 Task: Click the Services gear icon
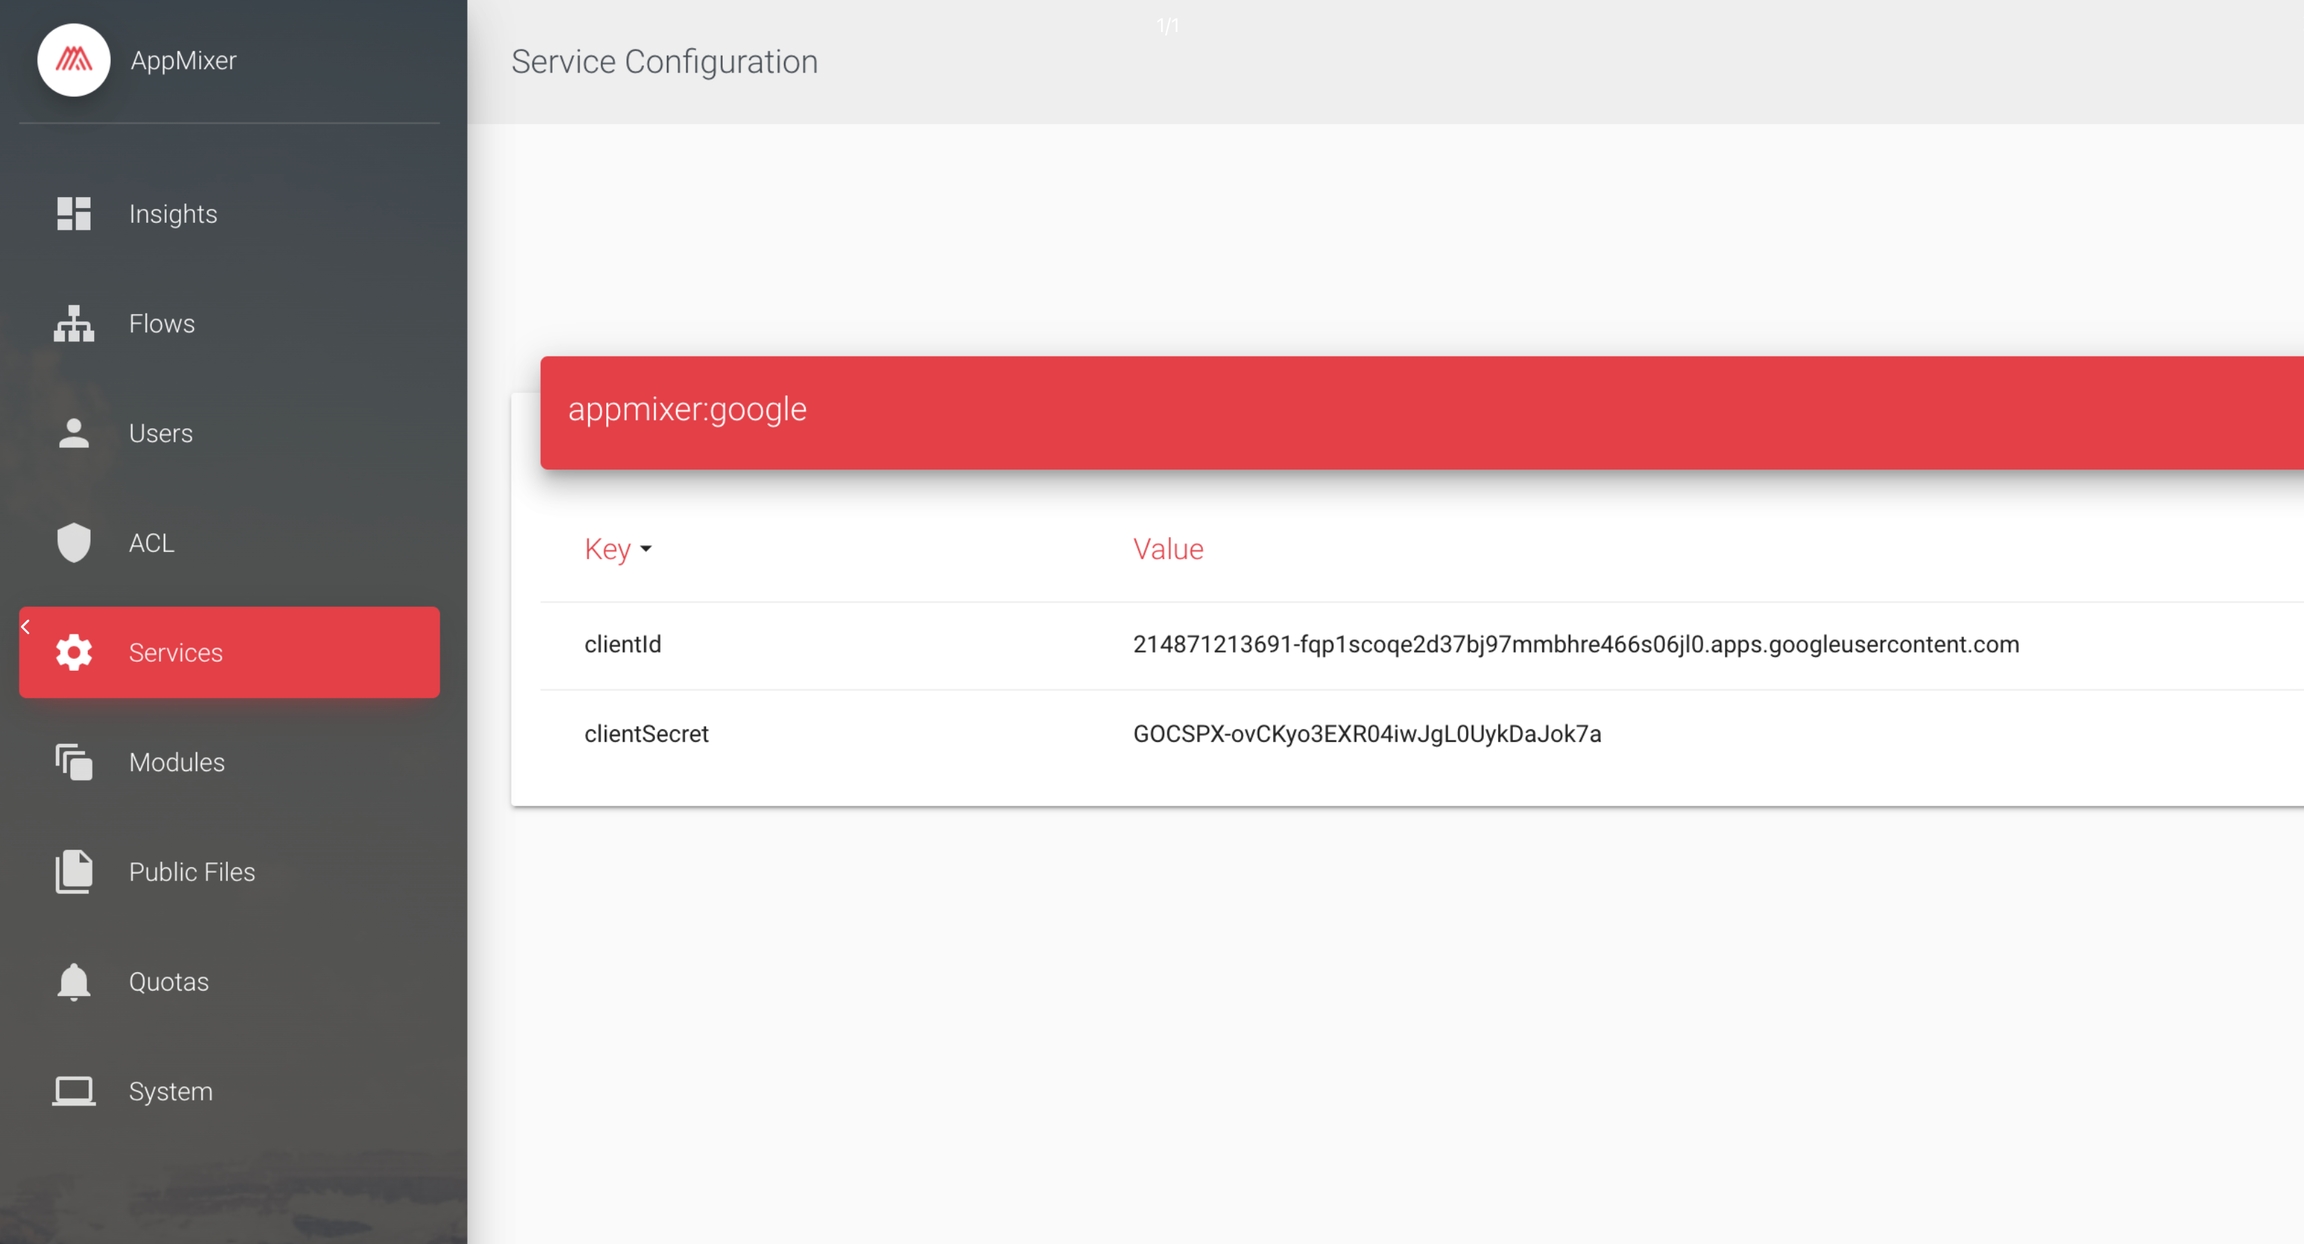[73, 652]
